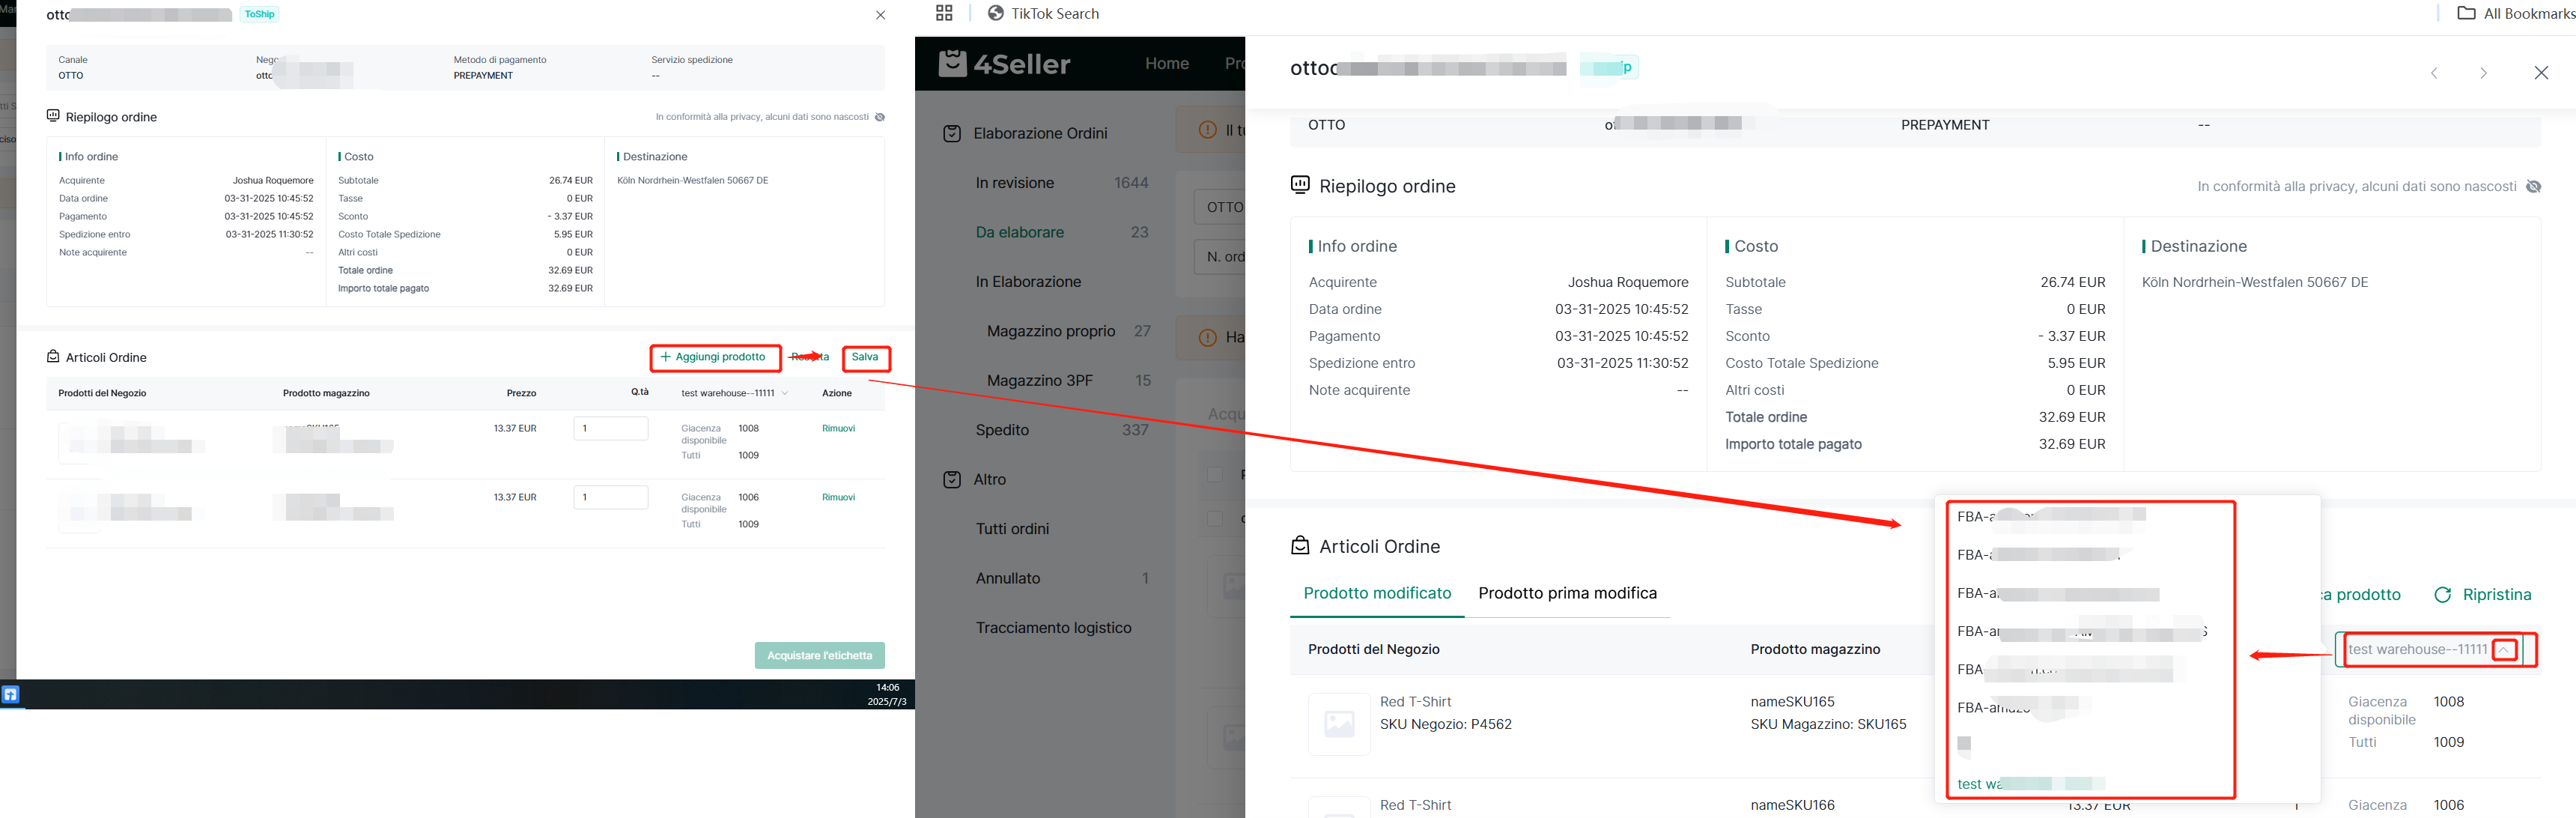This screenshot has width=2576, height=818.
Task: Click the chevron arrow of right warehouse dropdown
Action: tap(2504, 650)
